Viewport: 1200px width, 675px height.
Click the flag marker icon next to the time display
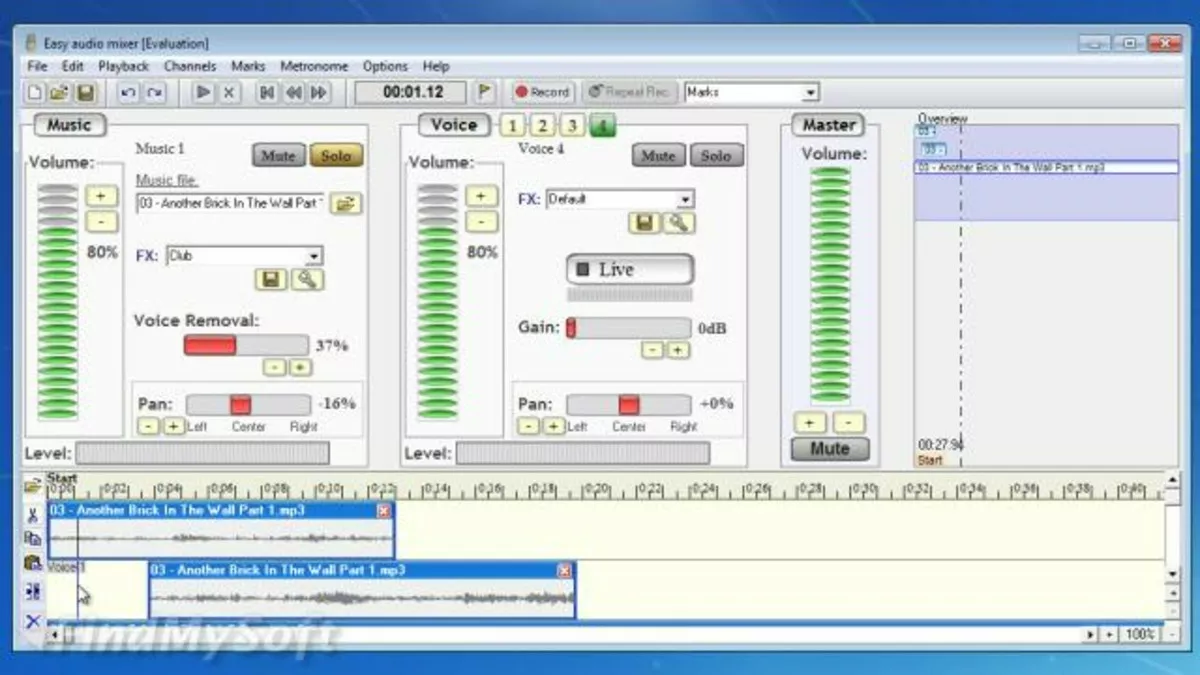(x=485, y=91)
